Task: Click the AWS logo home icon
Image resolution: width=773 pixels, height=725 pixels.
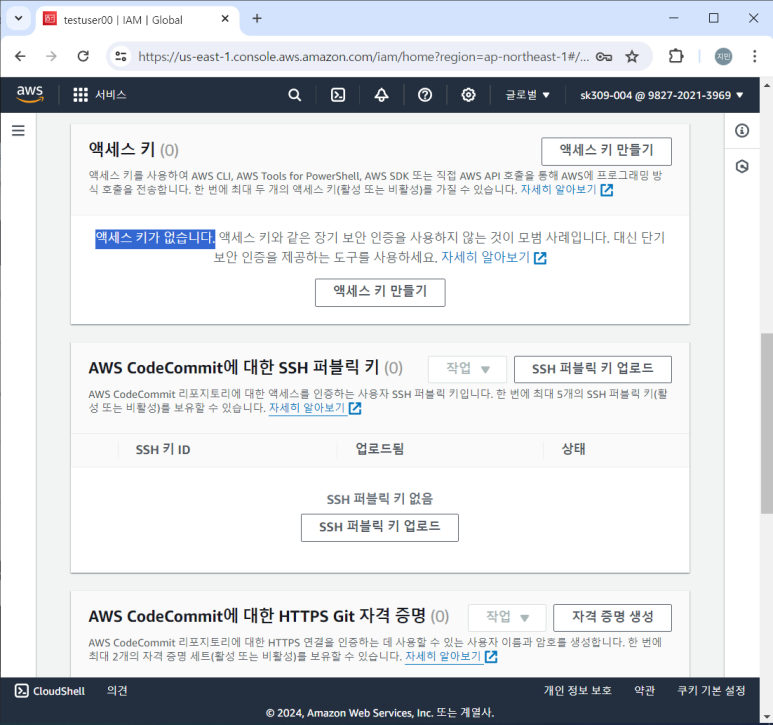Action: pos(30,94)
